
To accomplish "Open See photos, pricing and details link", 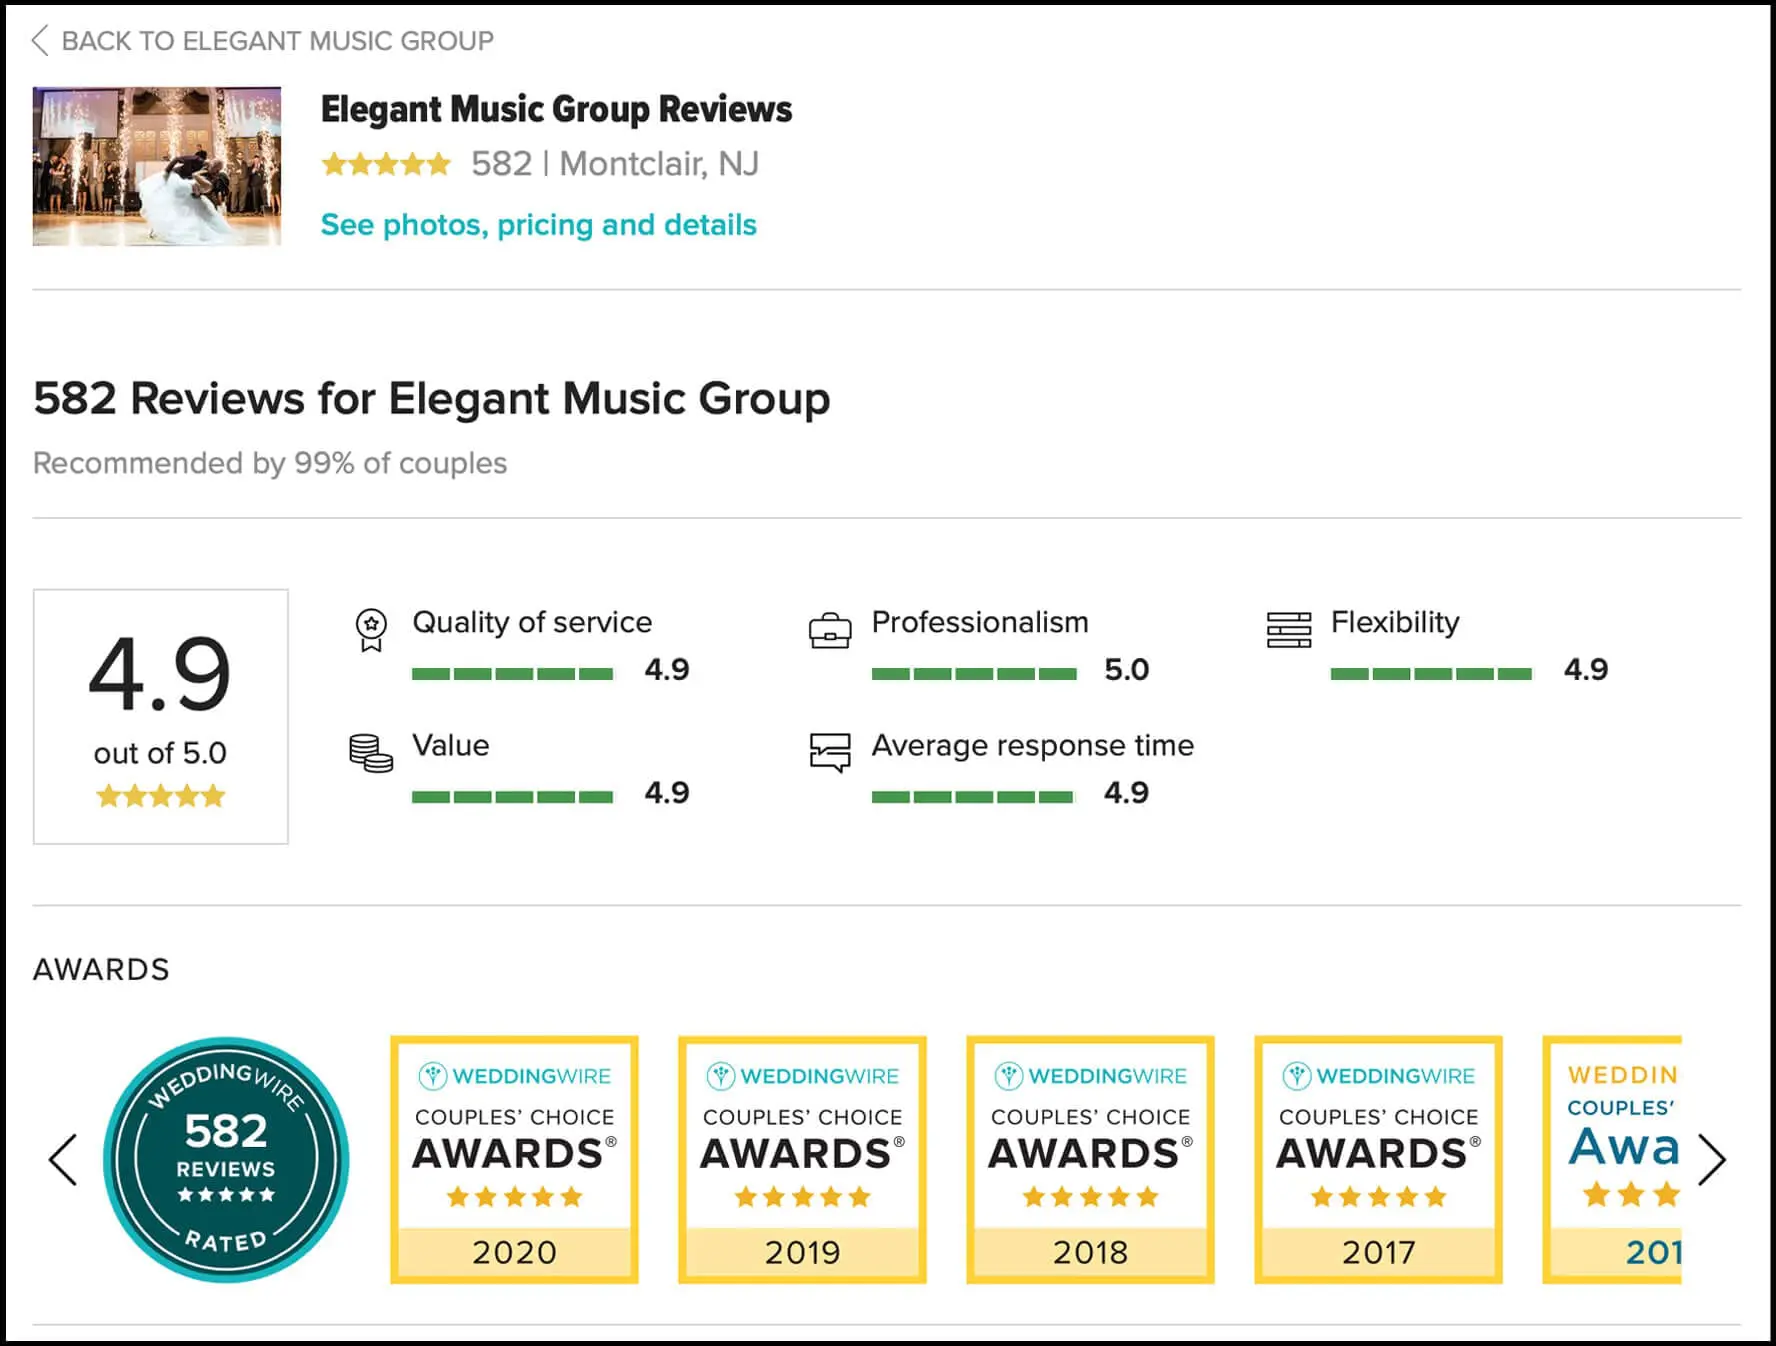I will pyautogui.click(x=538, y=225).
